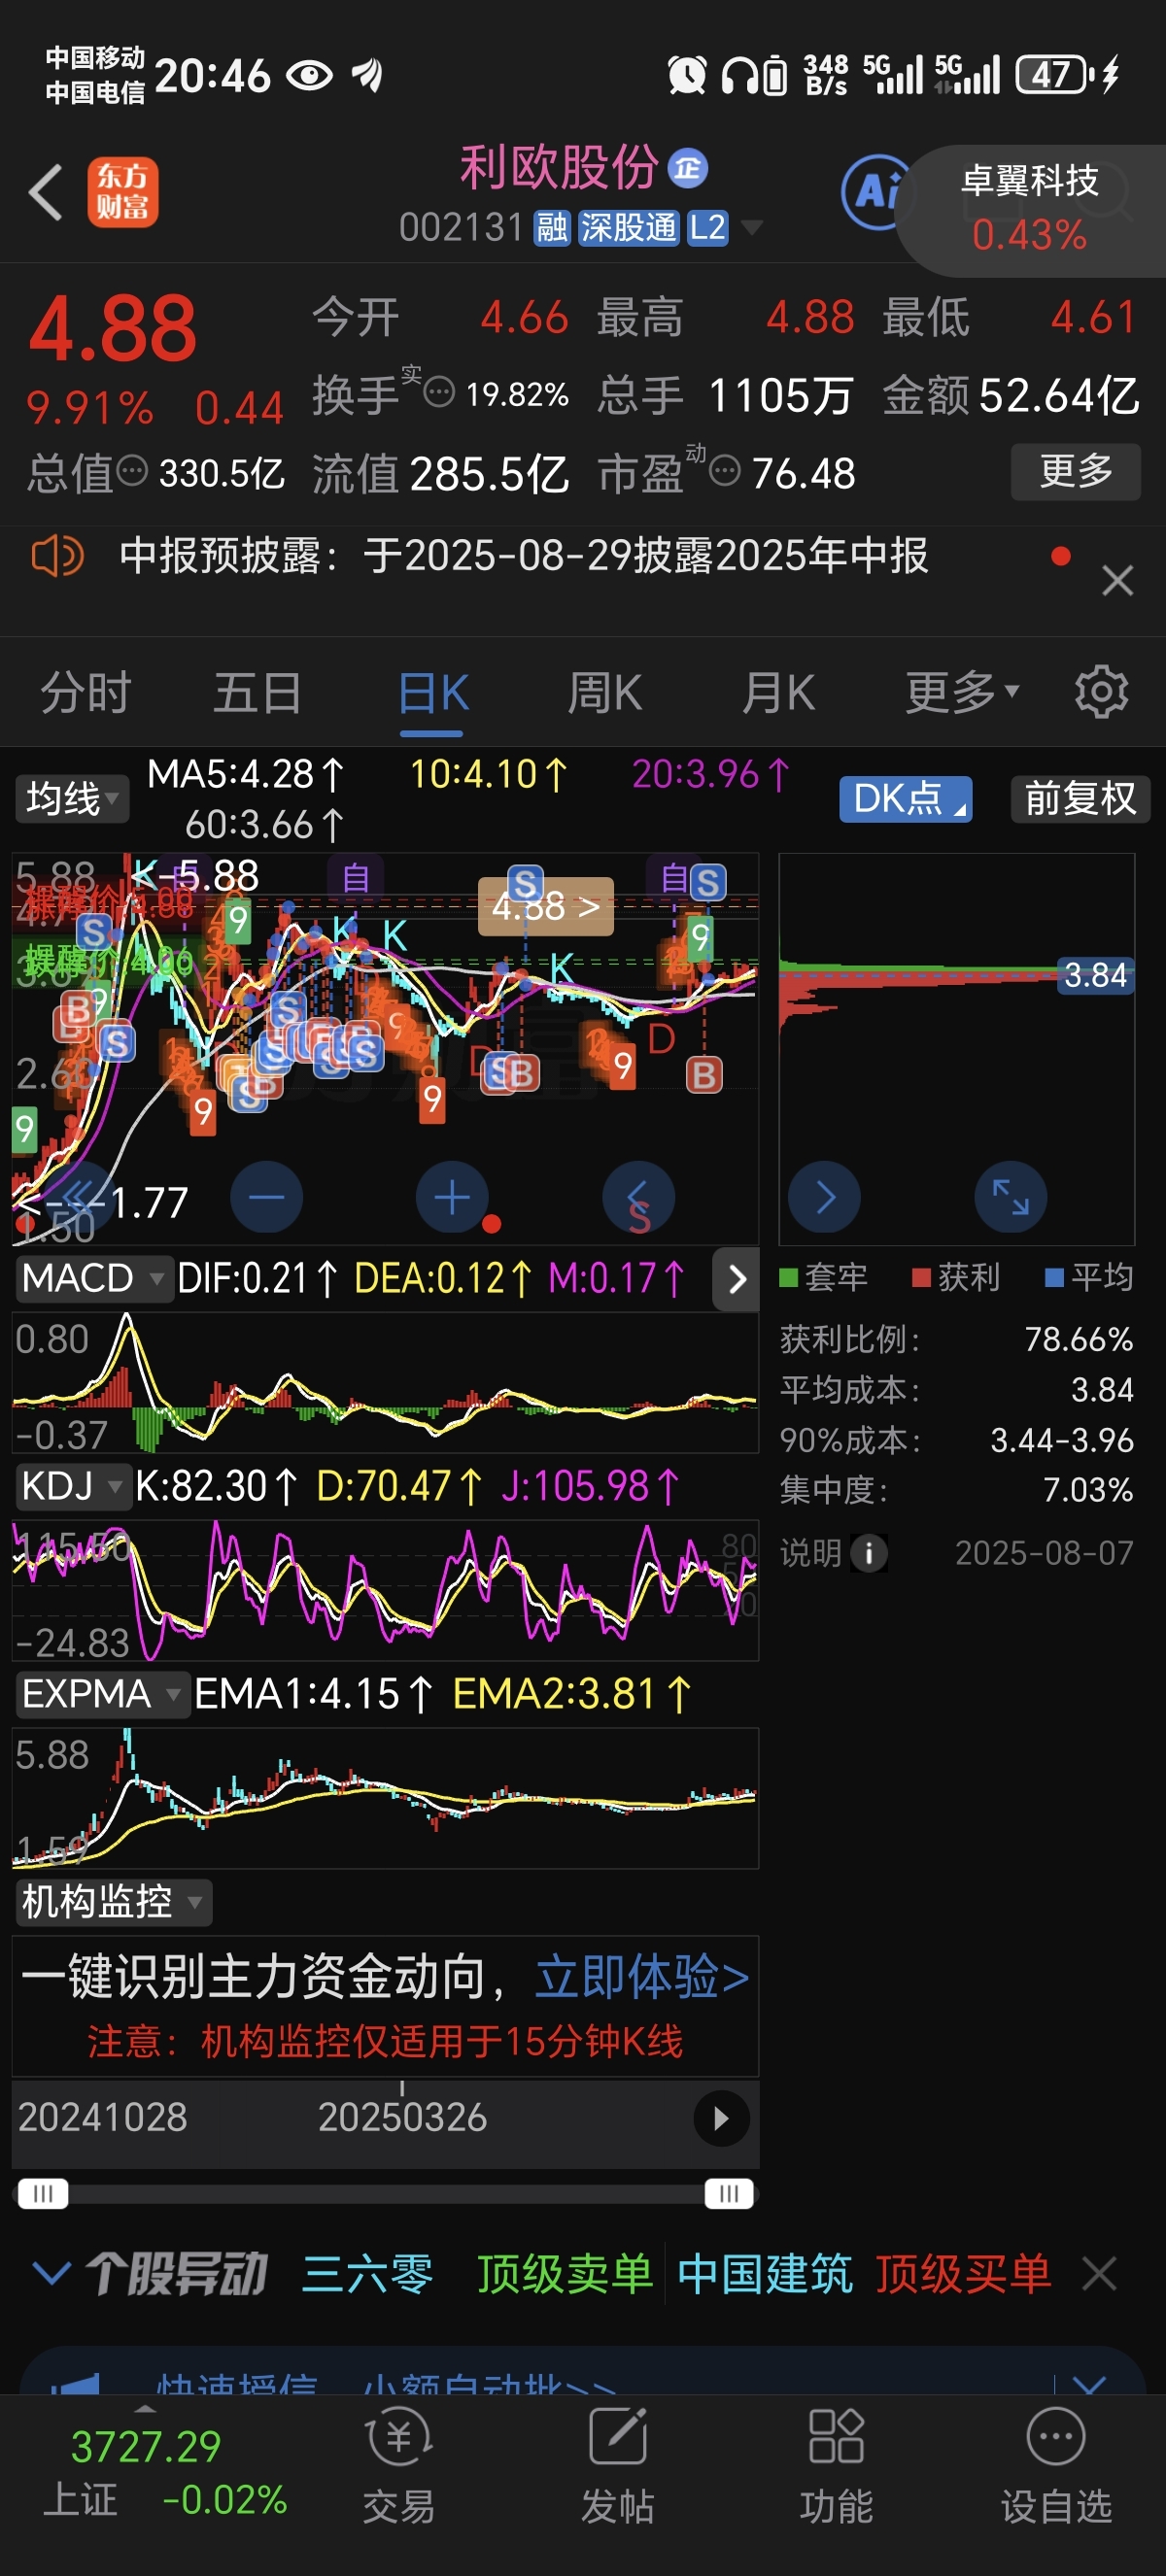1166x2576 pixels.
Task: Play the K-line date range playback
Action: [x=721, y=2118]
